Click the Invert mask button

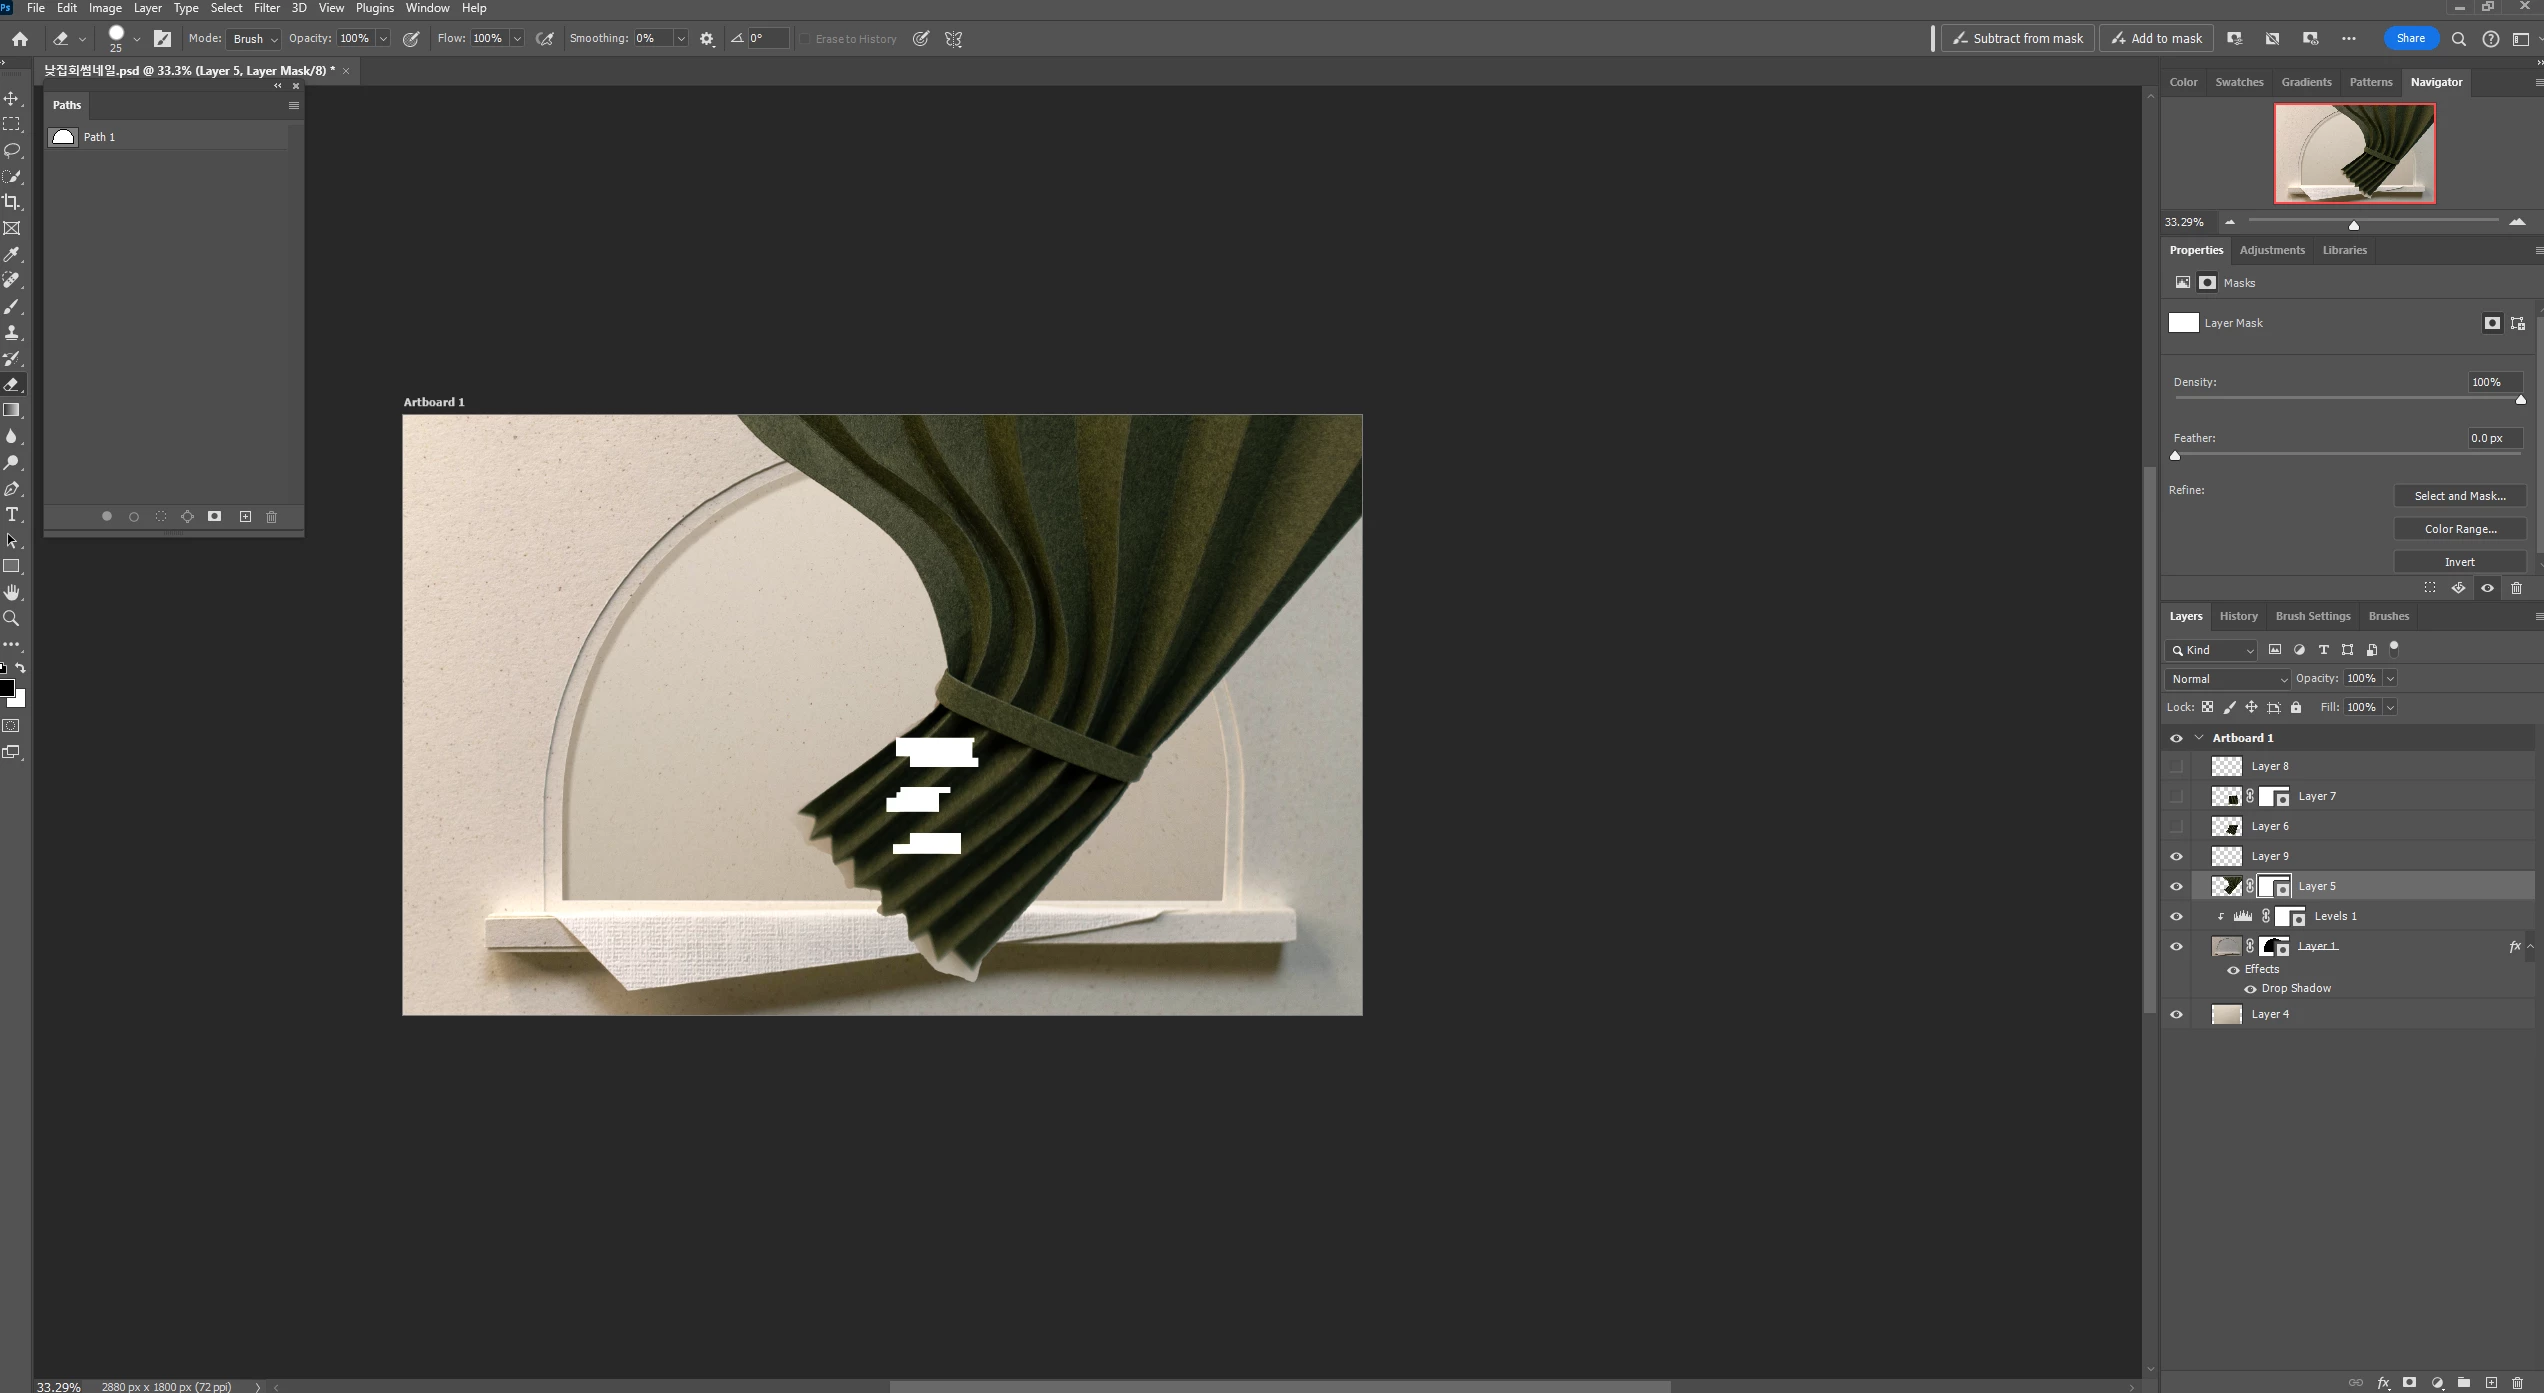point(2459,562)
